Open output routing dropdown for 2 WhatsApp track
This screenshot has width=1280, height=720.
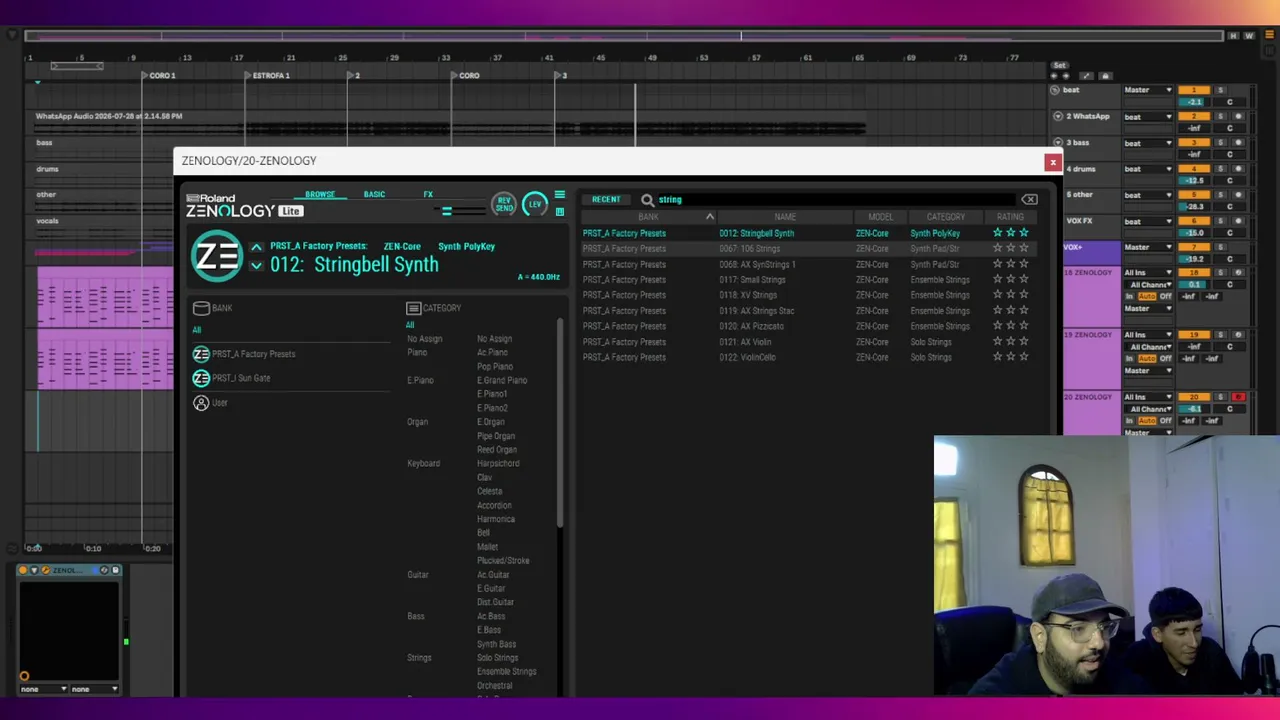point(1148,117)
